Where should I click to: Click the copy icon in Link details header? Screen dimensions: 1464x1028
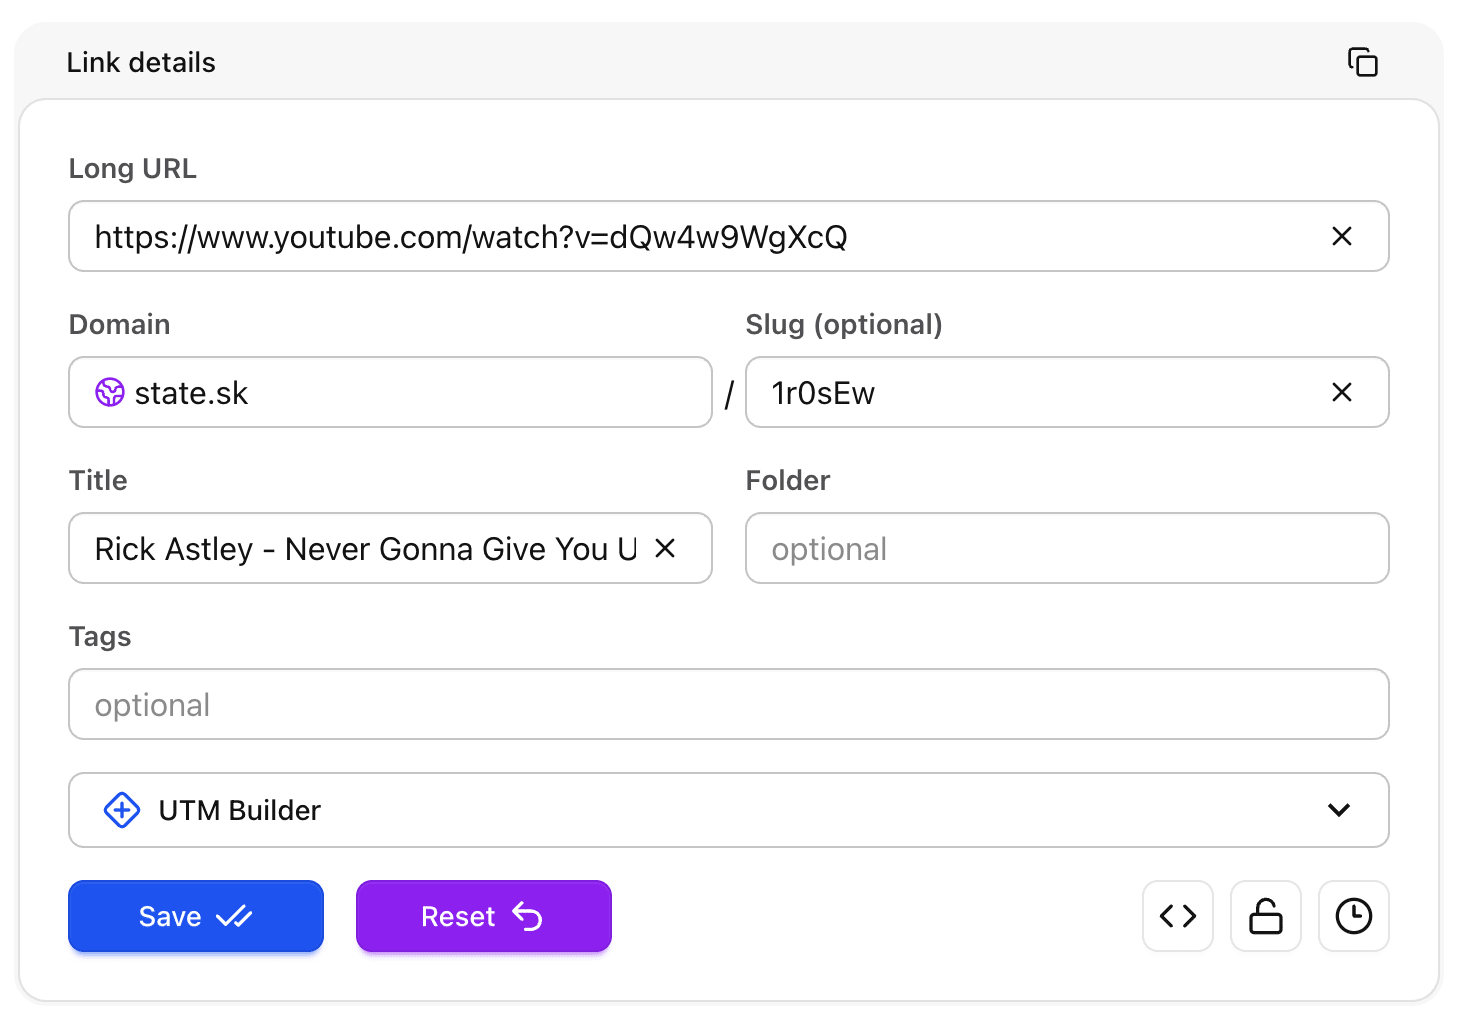point(1362,62)
